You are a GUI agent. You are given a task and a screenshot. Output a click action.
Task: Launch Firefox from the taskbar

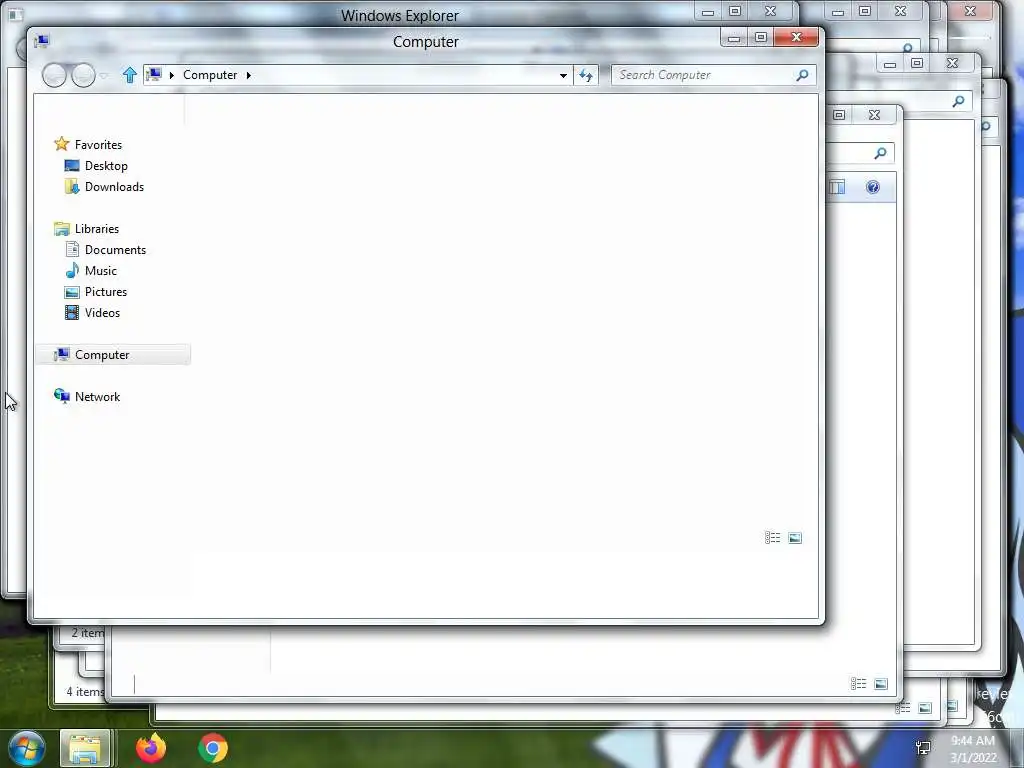[151, 748]
